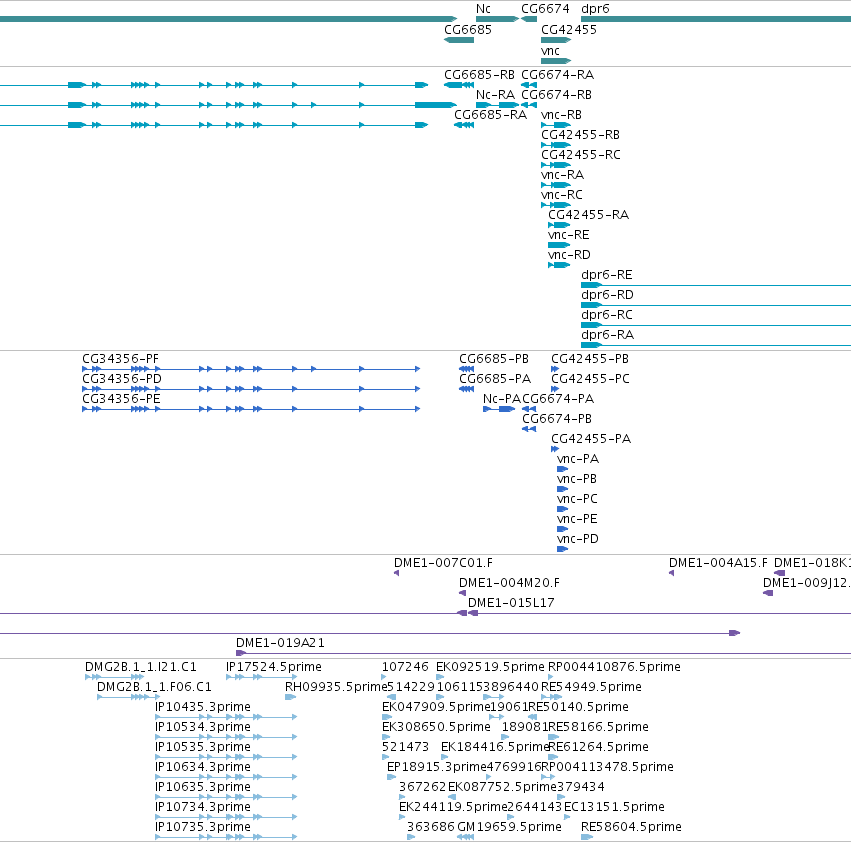Select the IP10534.3prime EST label
Screen dimensions: 851x842
(x=203, y=727)
